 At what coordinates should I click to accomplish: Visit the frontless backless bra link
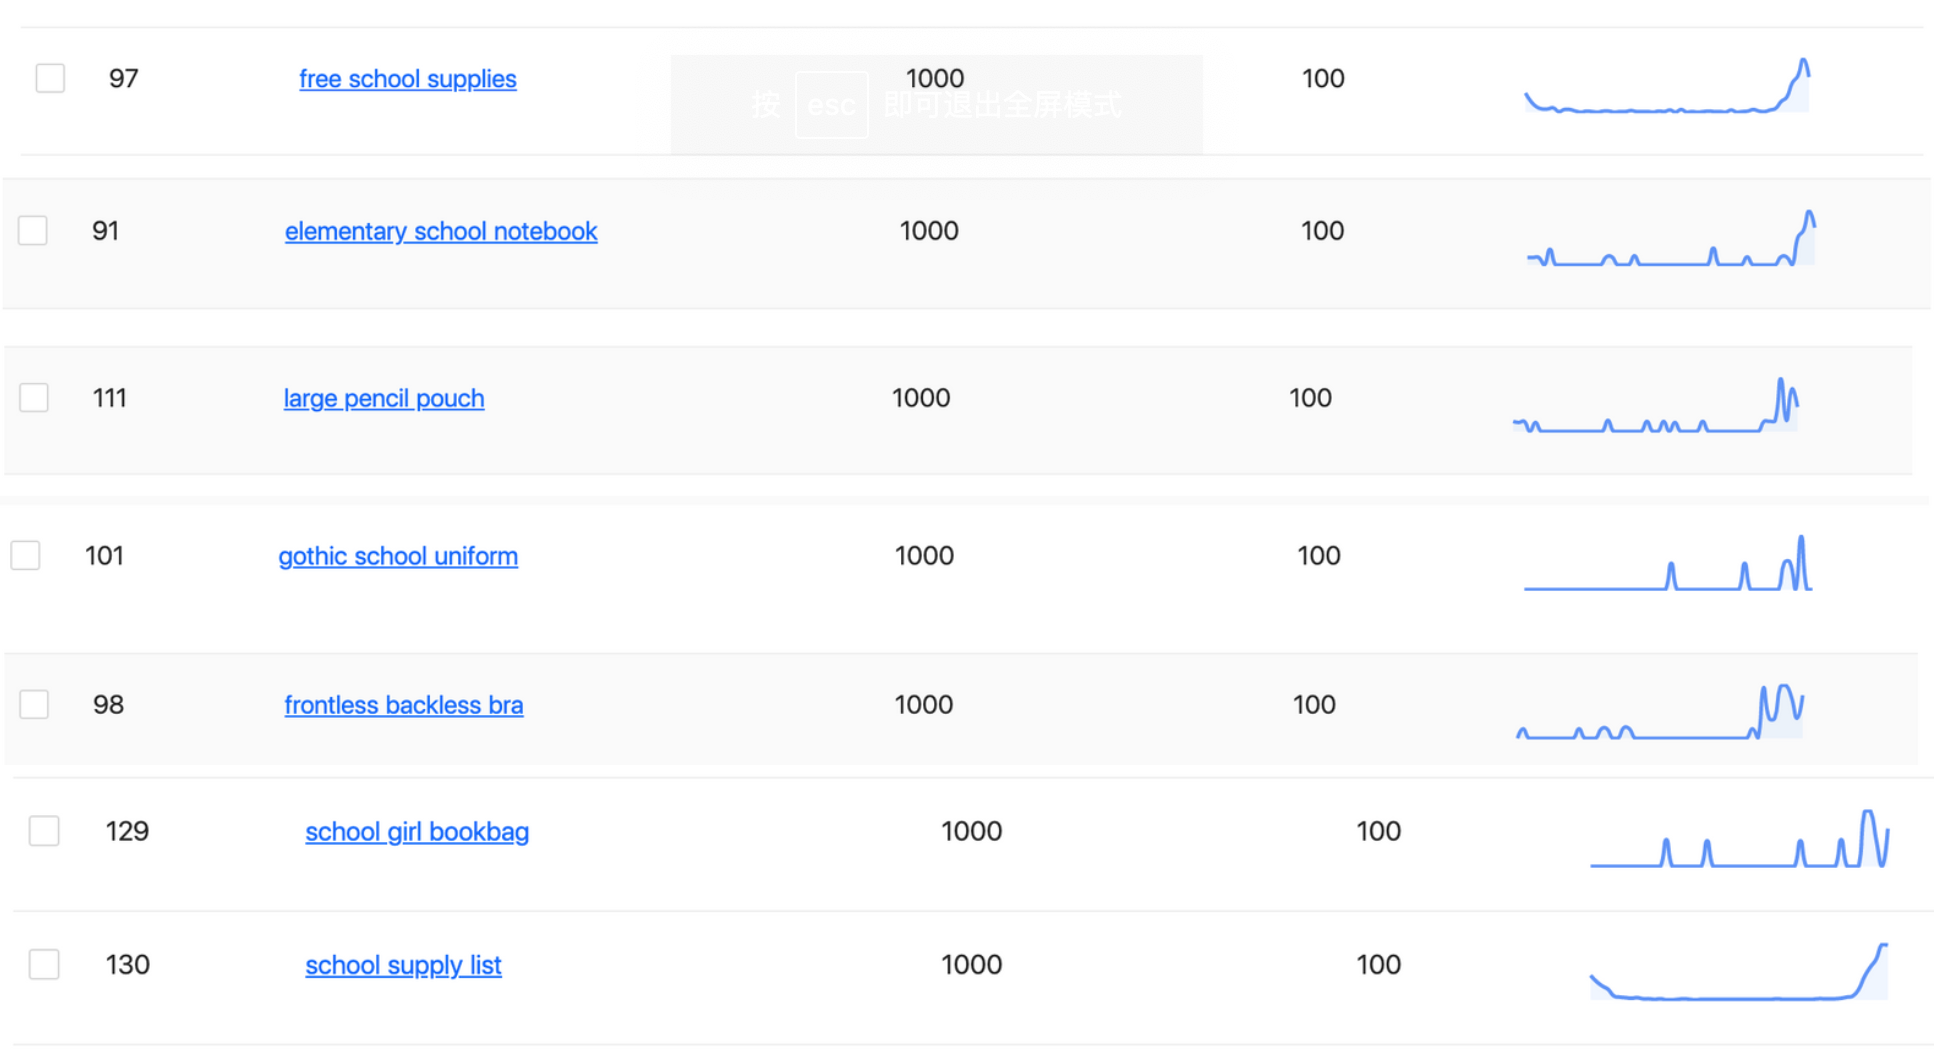[403, 705]
